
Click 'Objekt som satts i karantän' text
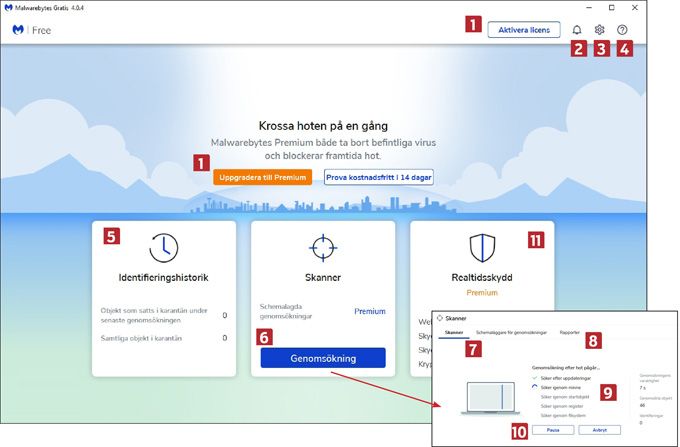(154, 315)
